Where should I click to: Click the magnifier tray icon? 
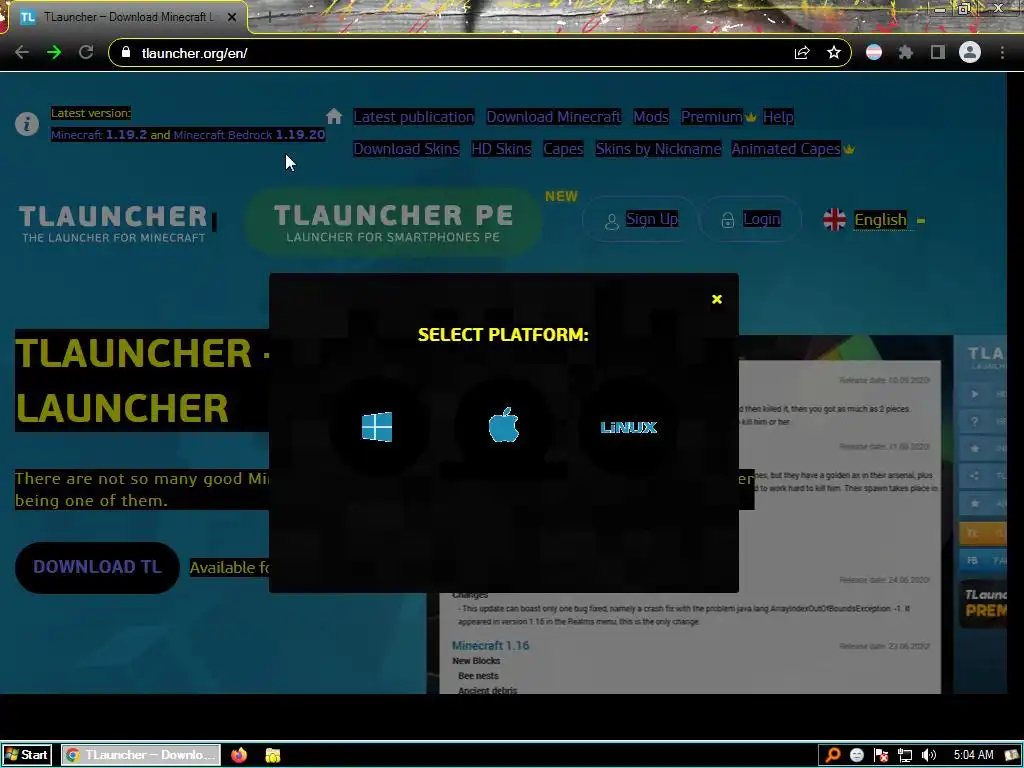point(833,755)
